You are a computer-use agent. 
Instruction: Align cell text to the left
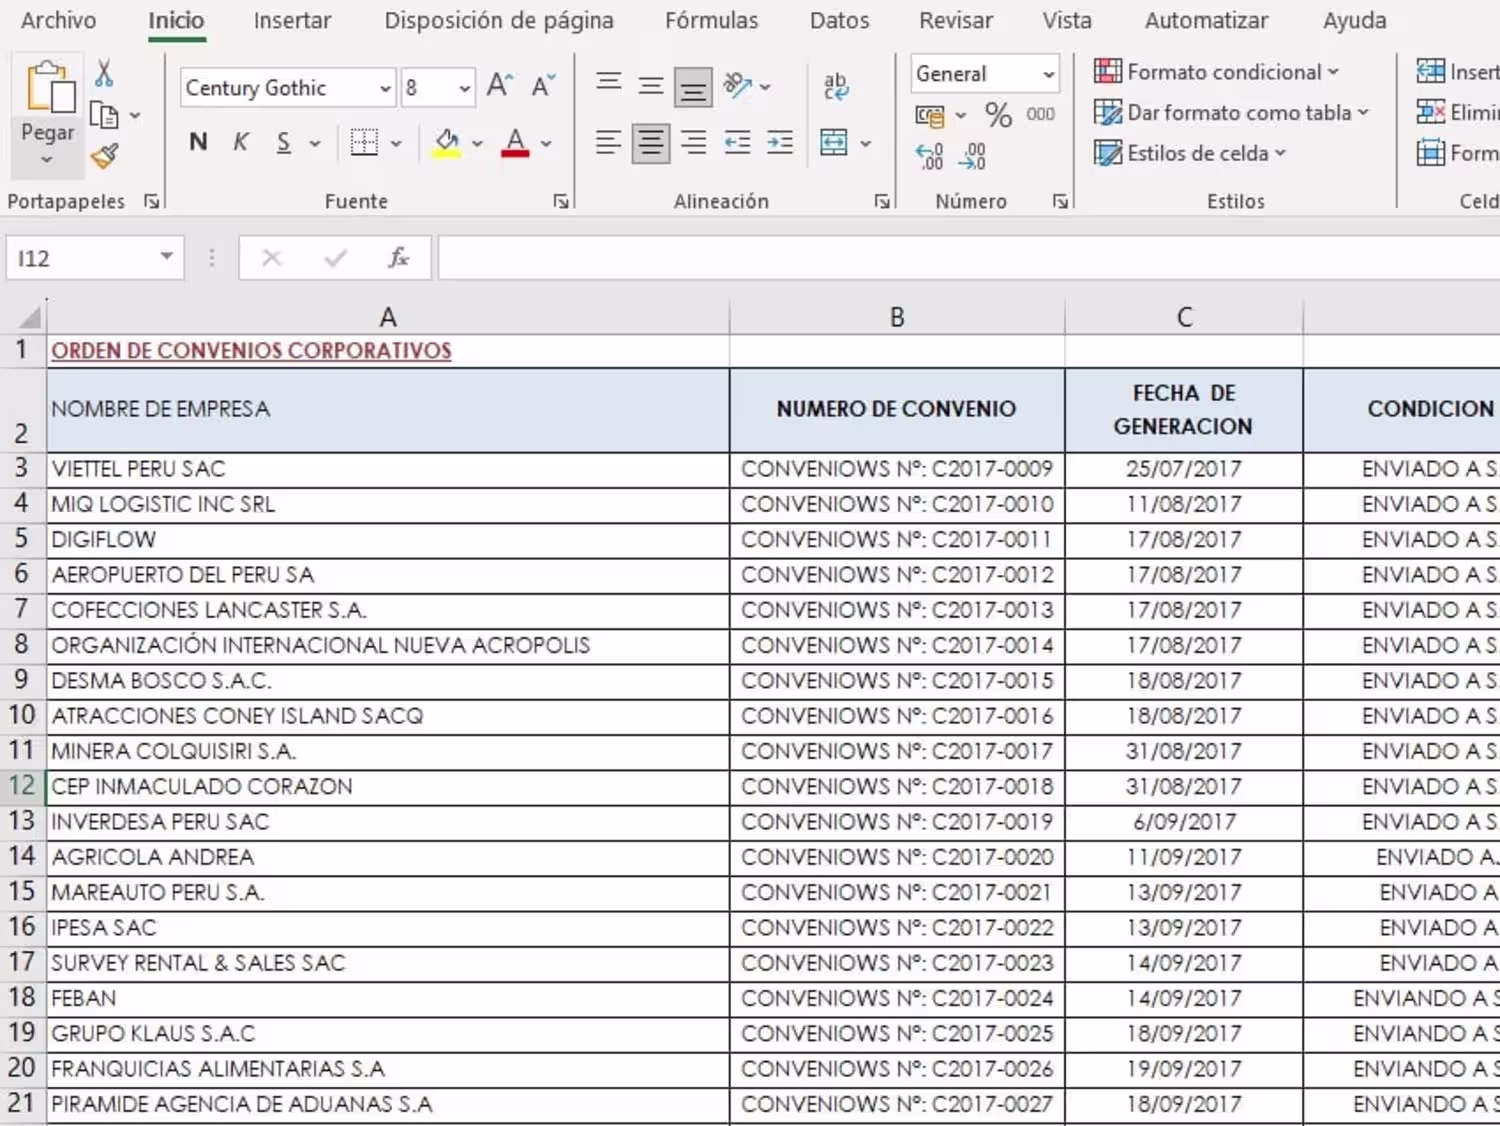tap(608, 143)
